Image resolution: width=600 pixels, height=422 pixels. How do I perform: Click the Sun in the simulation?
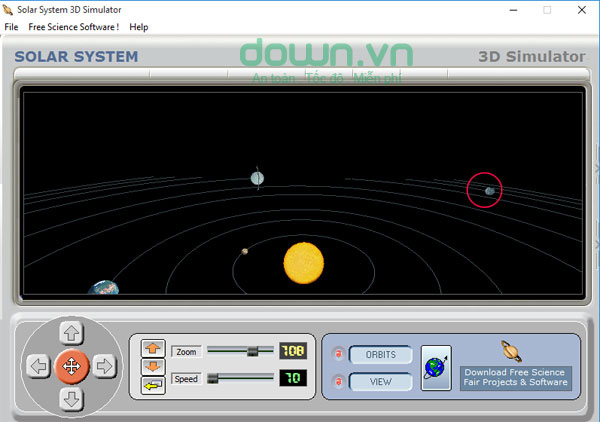pyautogui.click(x=304, y=263)
